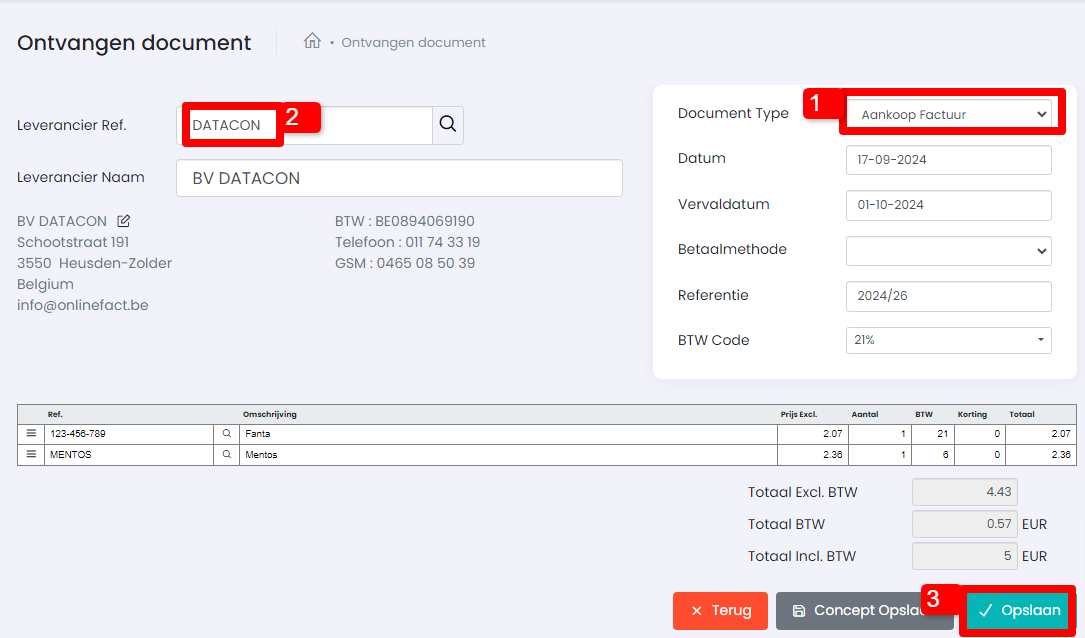This screenshot has width=1085, height=638.
Task: Click the Leverancier Naam field
Action: point(399,178)
